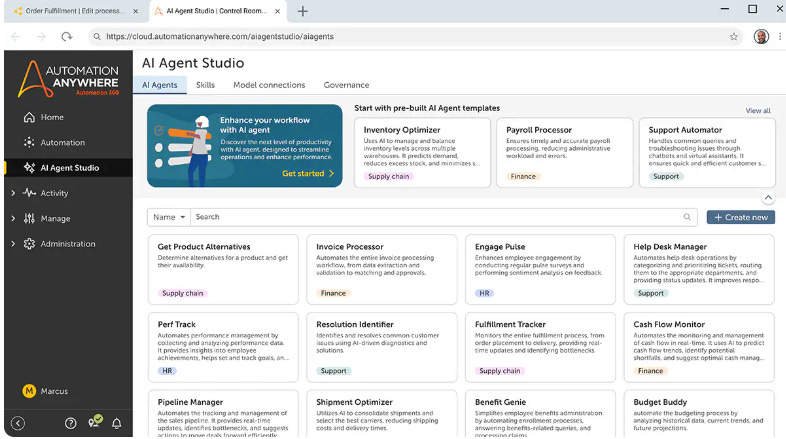Open the browser profile avatar

(x=761, y=37)
